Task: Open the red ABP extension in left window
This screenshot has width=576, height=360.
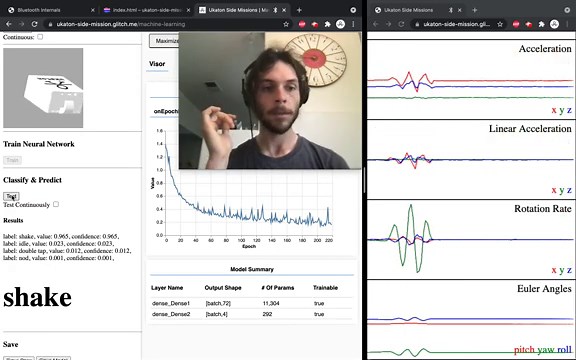Action: [302, 24]
